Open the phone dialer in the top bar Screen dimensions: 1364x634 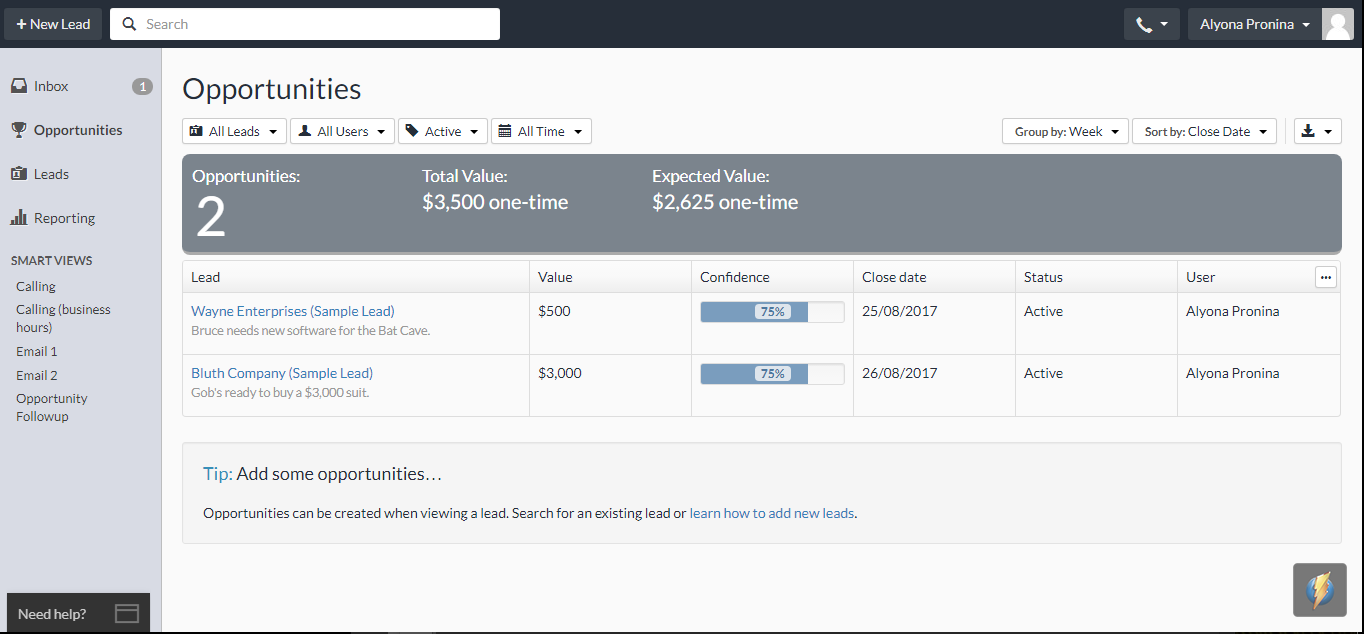(1150, 23)
